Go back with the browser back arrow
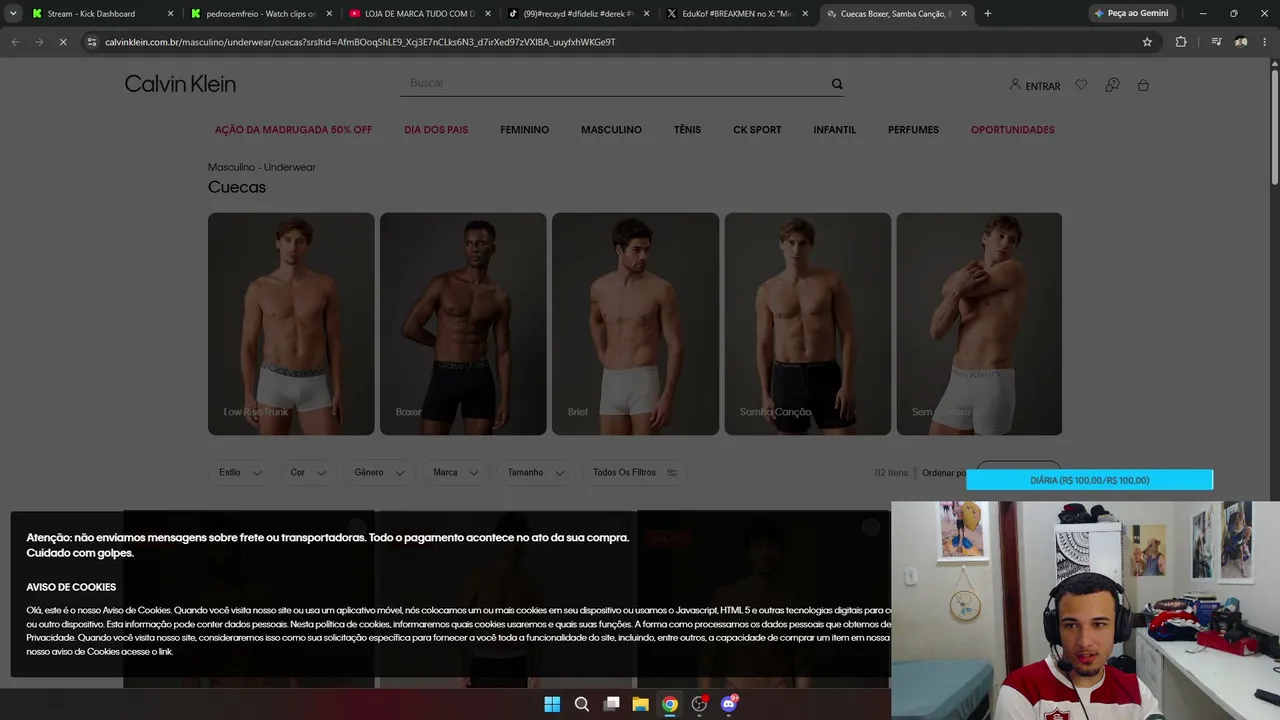The image size is (1280, 720). pyautogui.click(x=15, y=42)
